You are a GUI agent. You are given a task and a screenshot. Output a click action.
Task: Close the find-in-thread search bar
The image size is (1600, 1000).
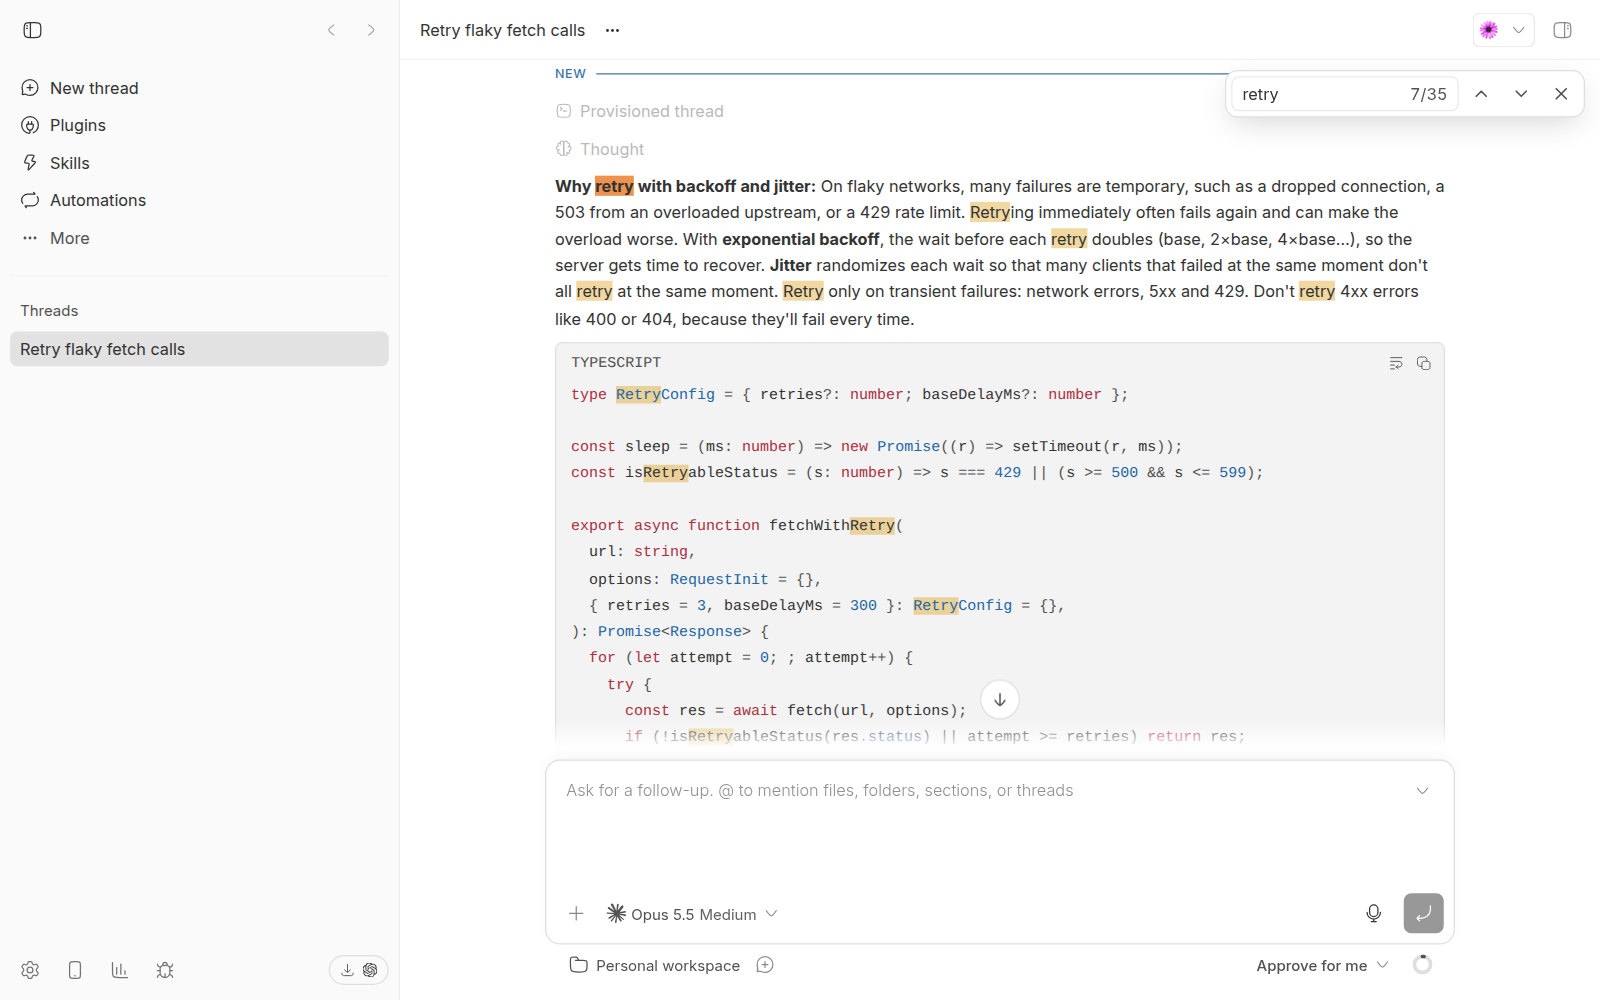coord(1561,94)
